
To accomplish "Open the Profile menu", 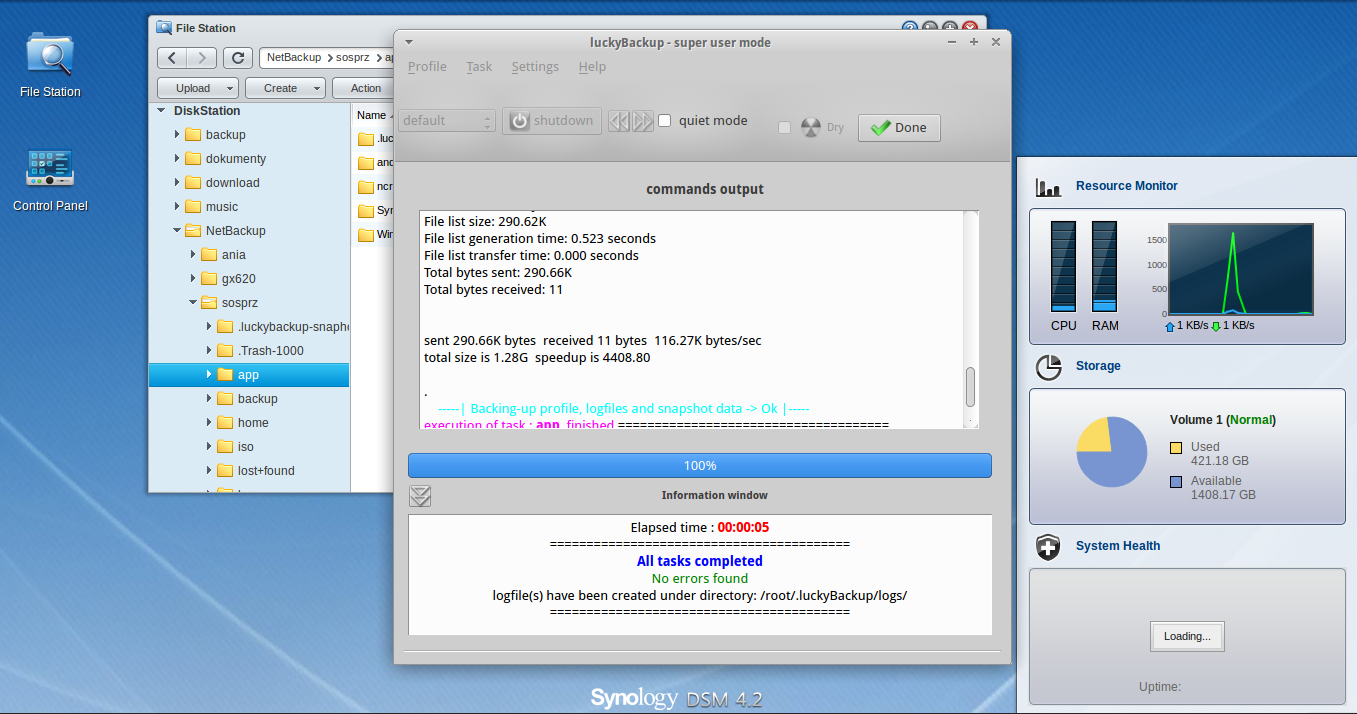I will click(427, 67).
